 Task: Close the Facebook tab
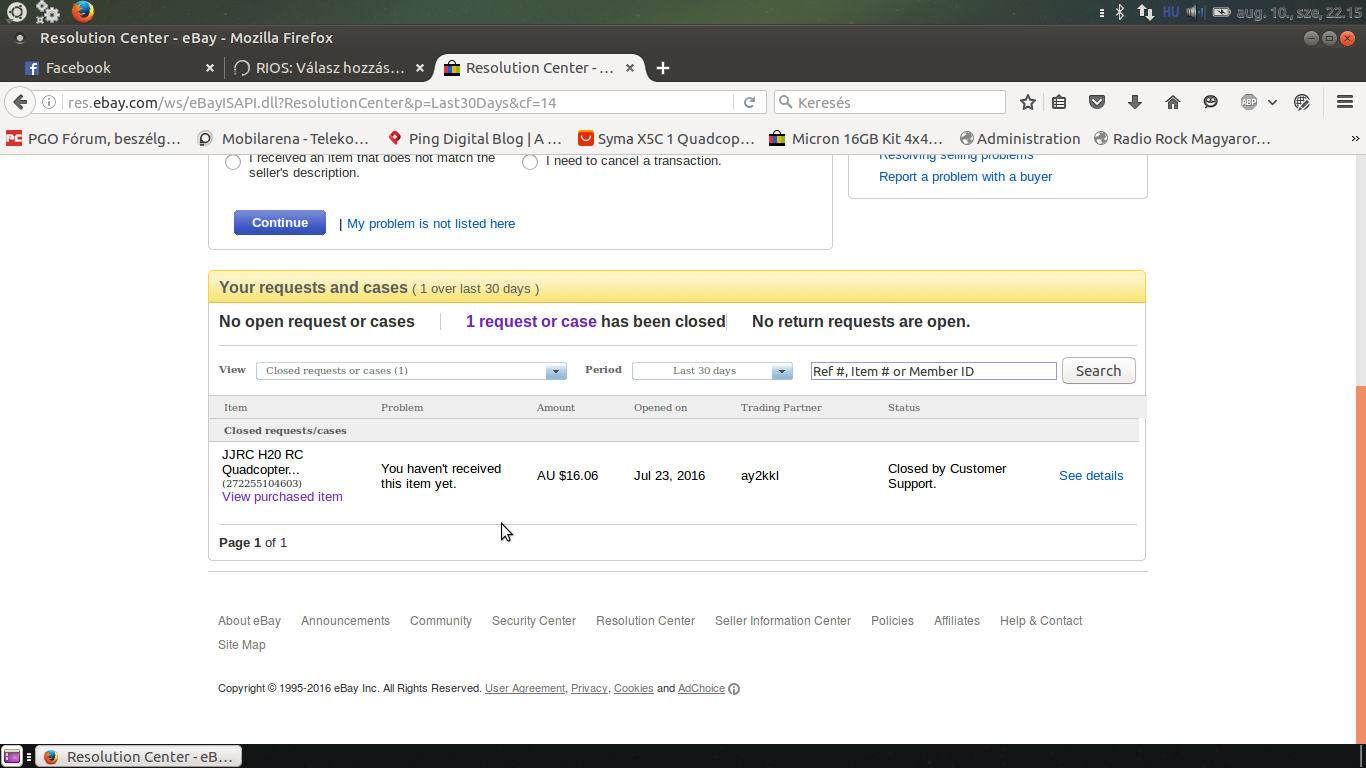point(210,68)
